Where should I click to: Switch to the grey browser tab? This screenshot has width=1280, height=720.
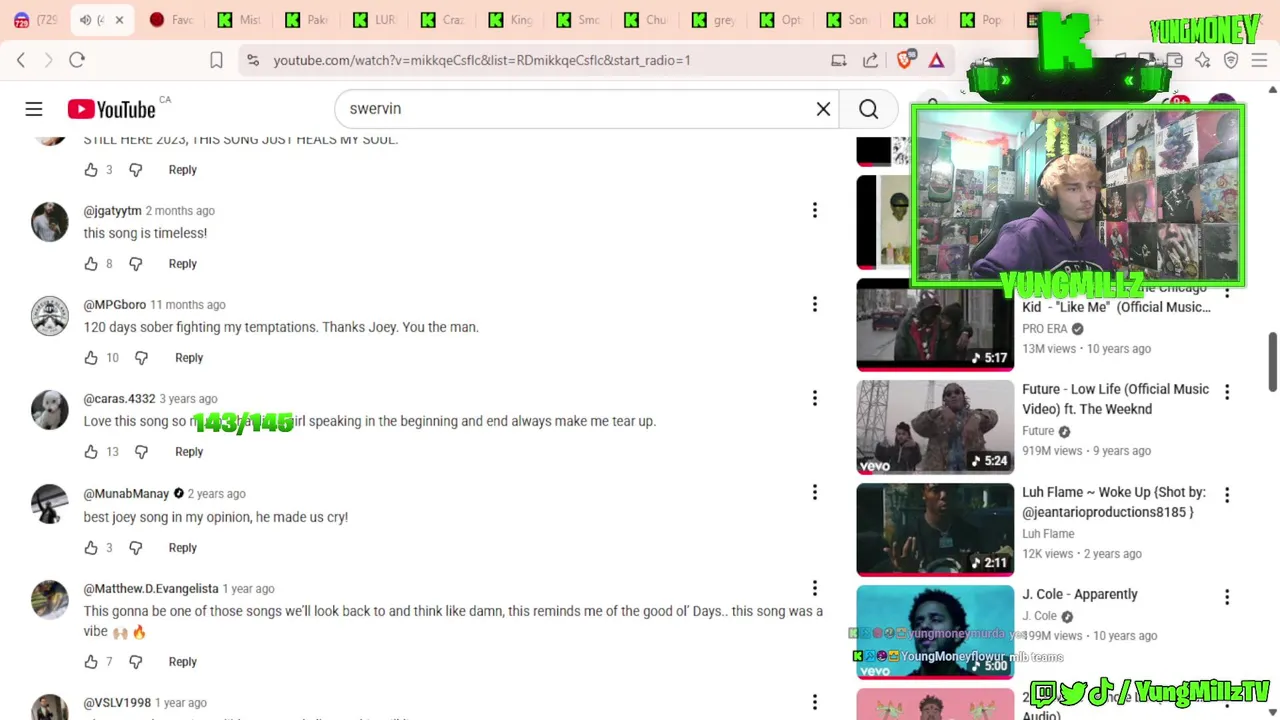click(715, 20)
